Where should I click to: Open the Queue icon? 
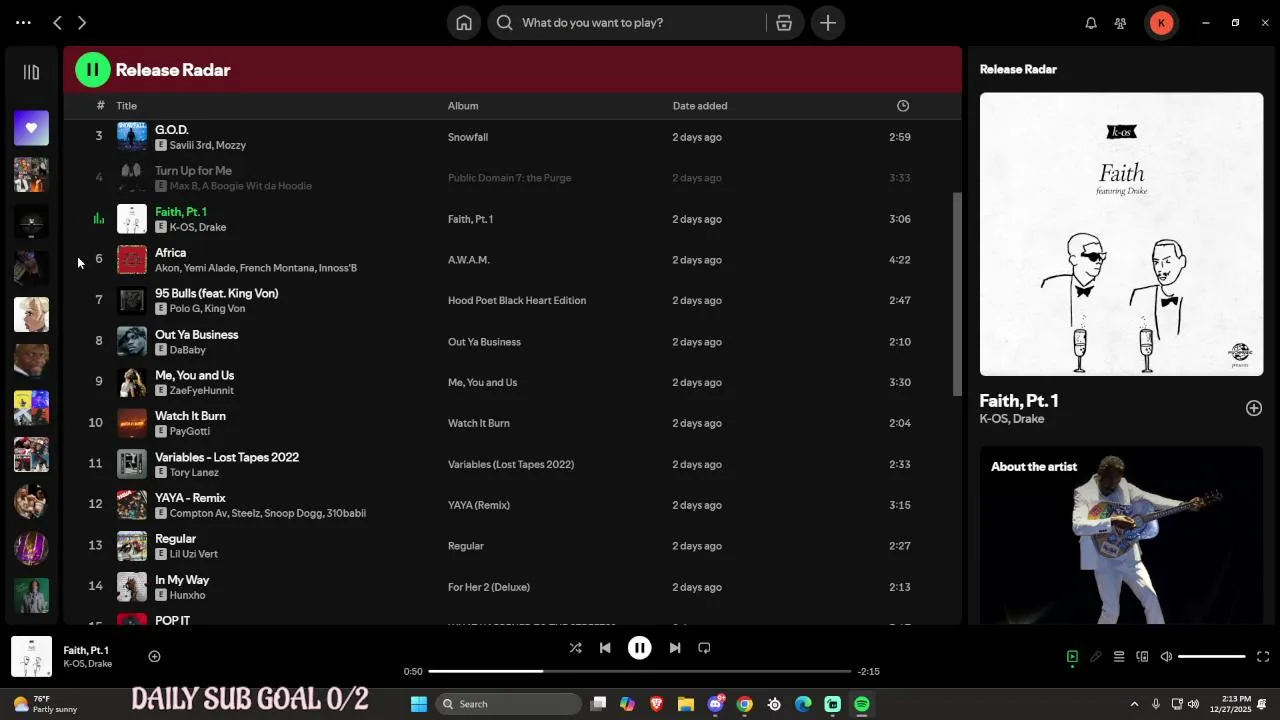tap(1119, 657)
